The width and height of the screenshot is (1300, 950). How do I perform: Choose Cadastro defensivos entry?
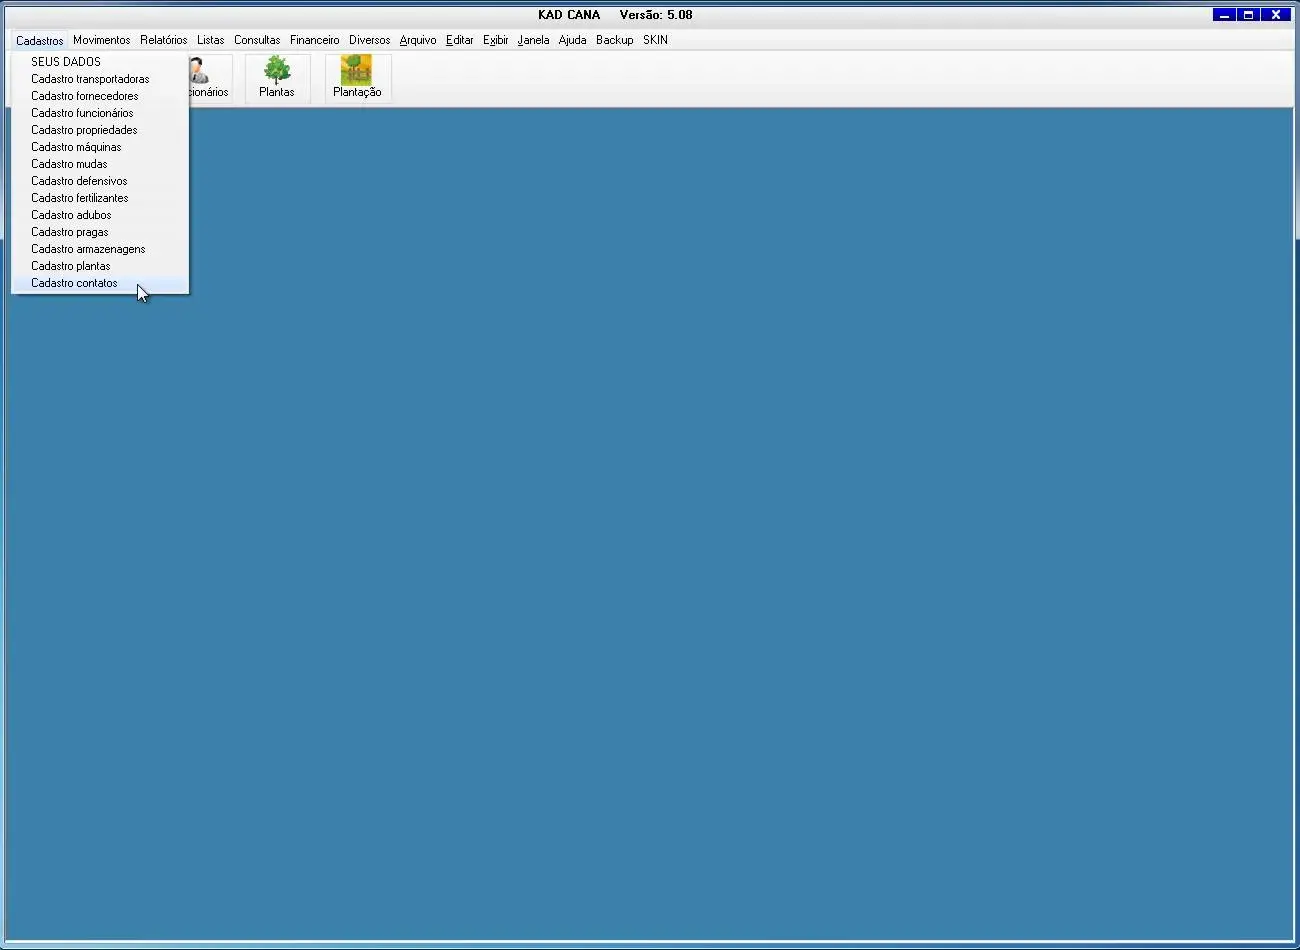(100, 181)
